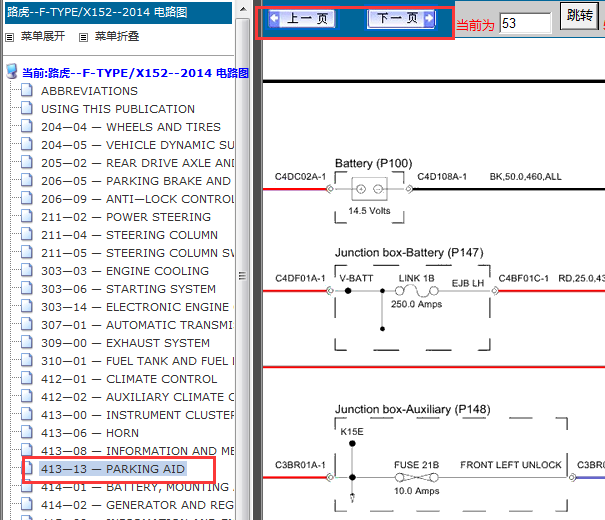Open USING THIS PUBLICATION entry
This screenshot has height=520, width=605.
118,109
